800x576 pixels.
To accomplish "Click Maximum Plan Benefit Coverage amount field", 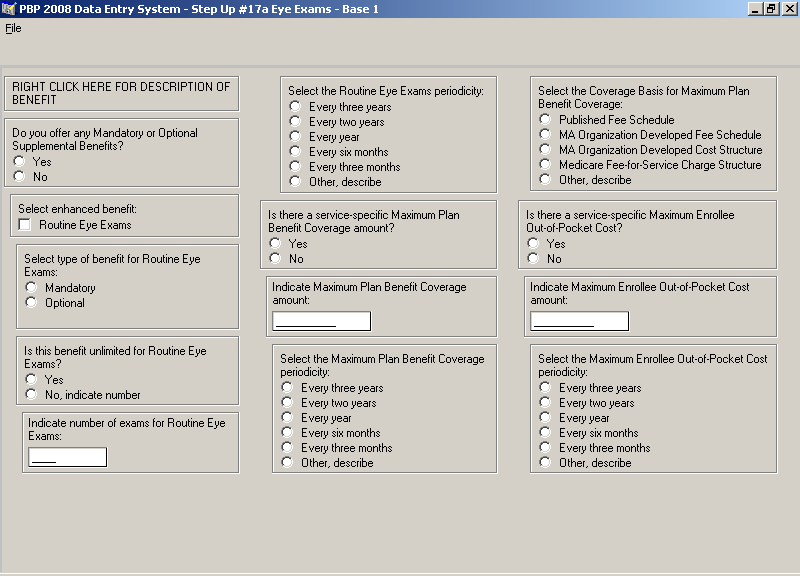I will 321,321.
